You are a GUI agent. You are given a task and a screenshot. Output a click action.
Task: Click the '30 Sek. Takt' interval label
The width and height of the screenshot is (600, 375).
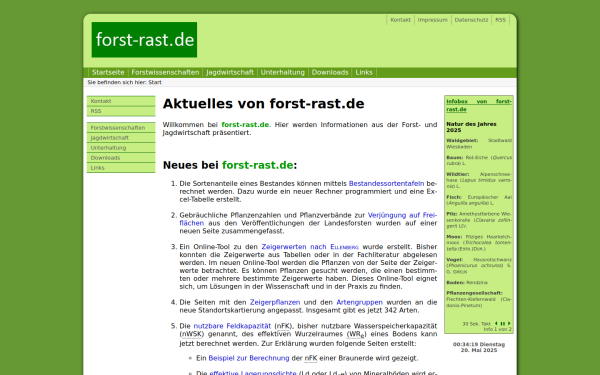click(x=476, y=324)
